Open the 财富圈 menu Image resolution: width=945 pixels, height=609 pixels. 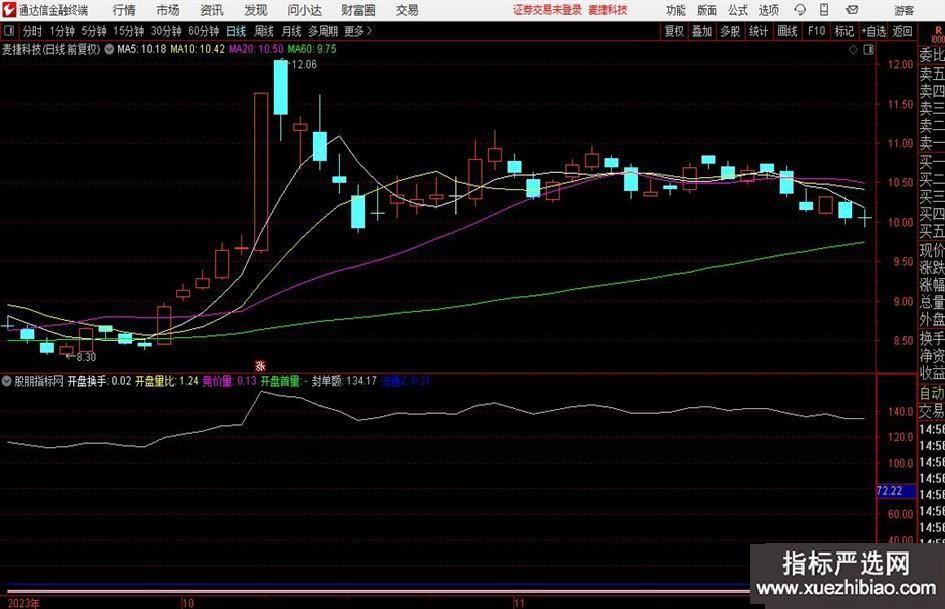[358, 10]
